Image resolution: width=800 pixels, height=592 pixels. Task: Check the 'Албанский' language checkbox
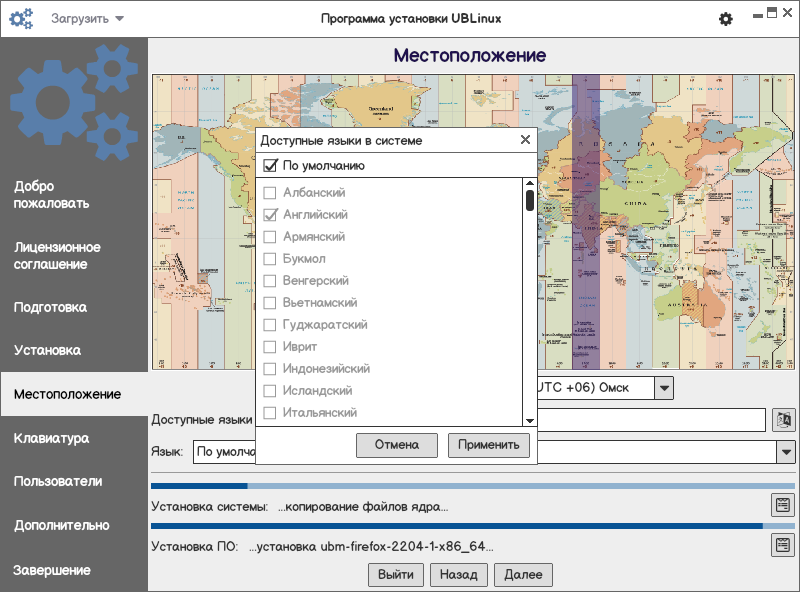(x=269, y=192)
